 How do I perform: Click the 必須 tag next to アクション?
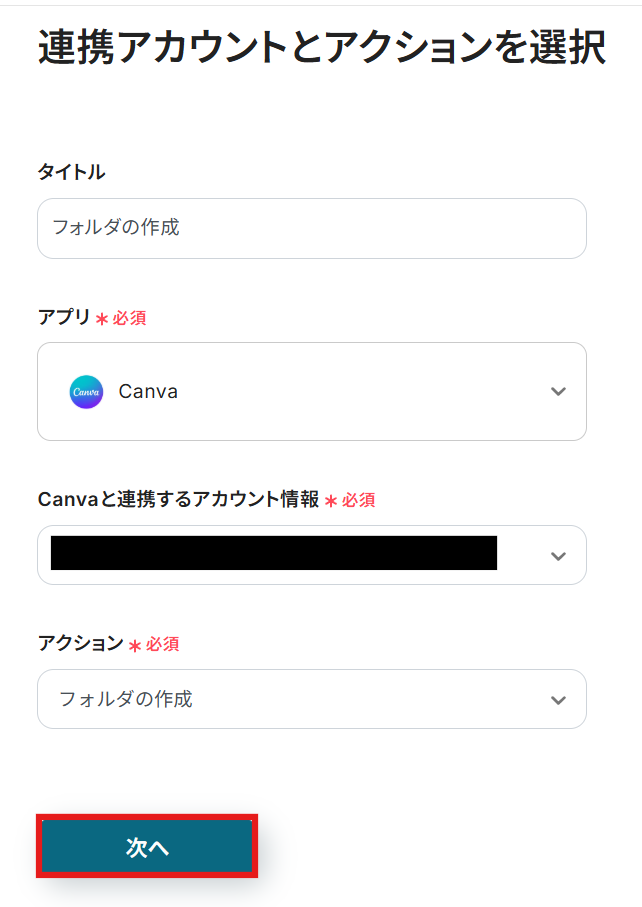coord(163,645)
